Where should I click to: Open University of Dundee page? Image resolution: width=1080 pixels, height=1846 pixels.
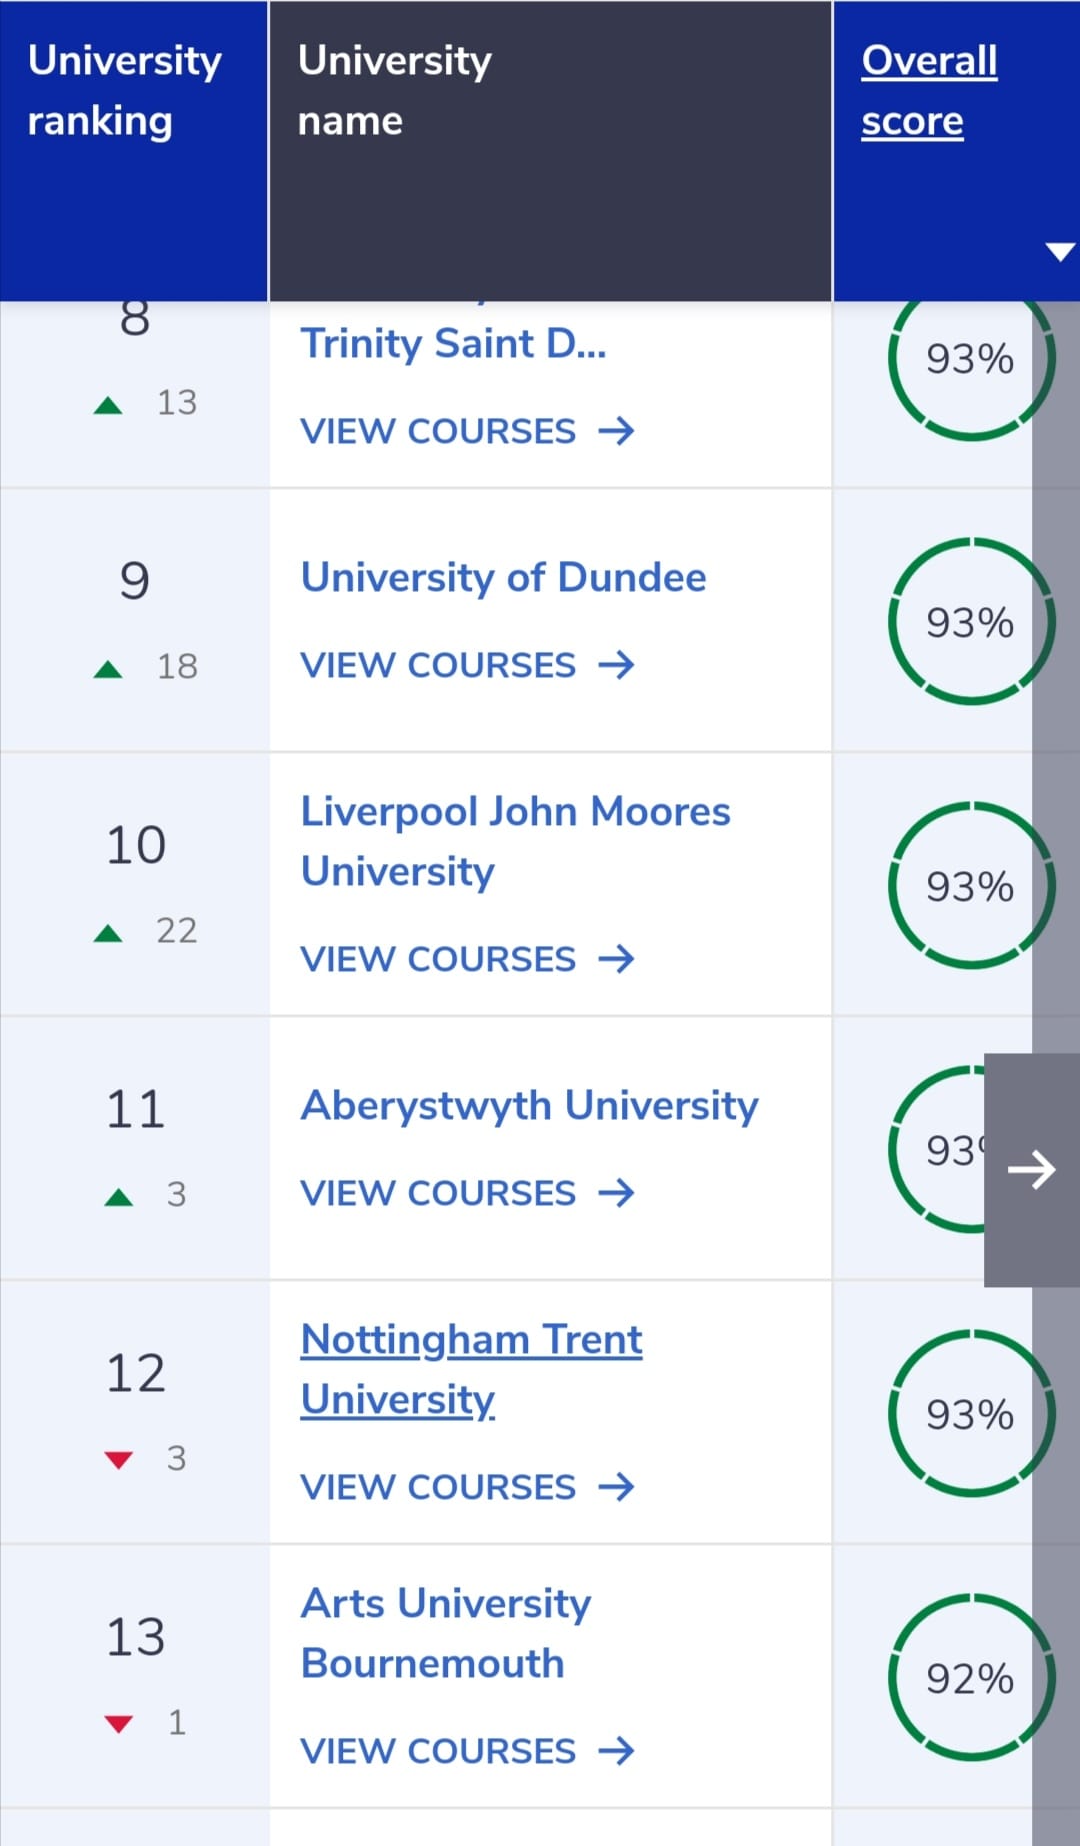pos(503,577)
